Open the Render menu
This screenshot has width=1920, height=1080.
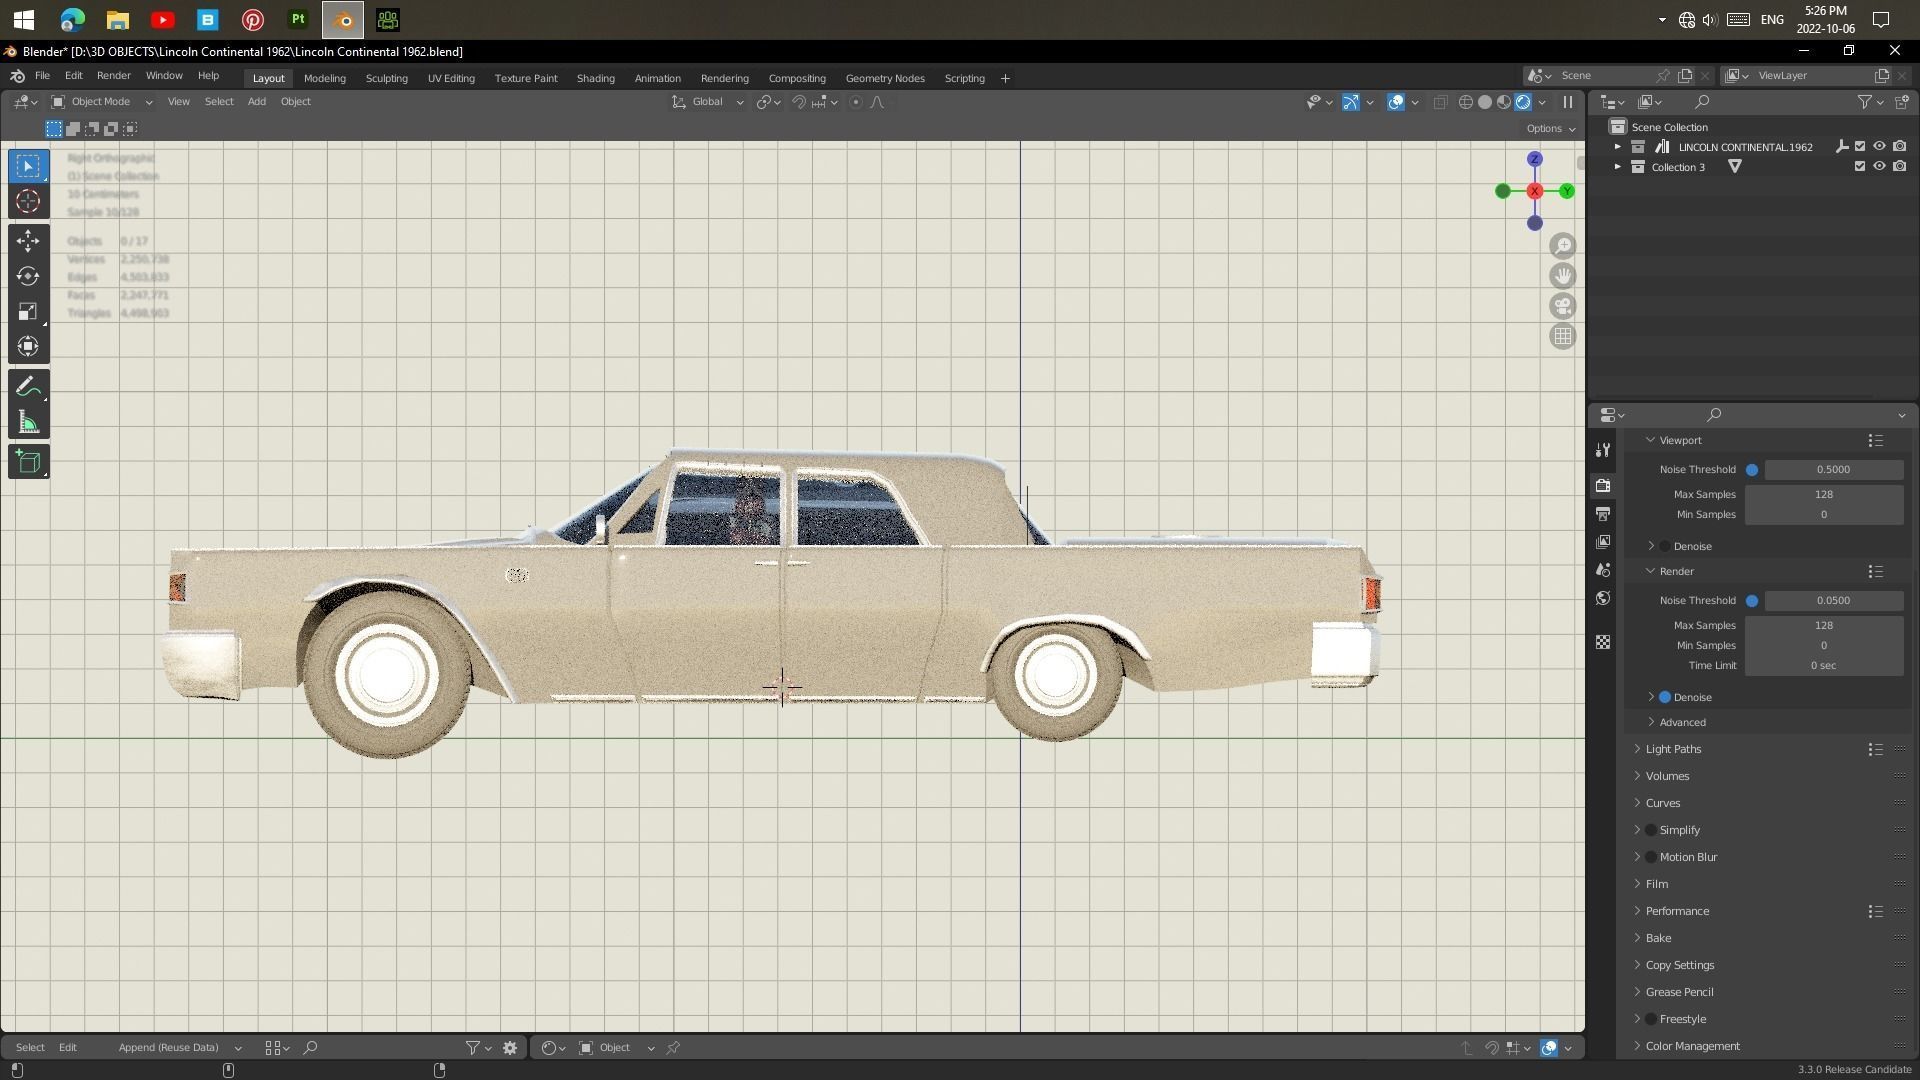[x=113, y=76]
